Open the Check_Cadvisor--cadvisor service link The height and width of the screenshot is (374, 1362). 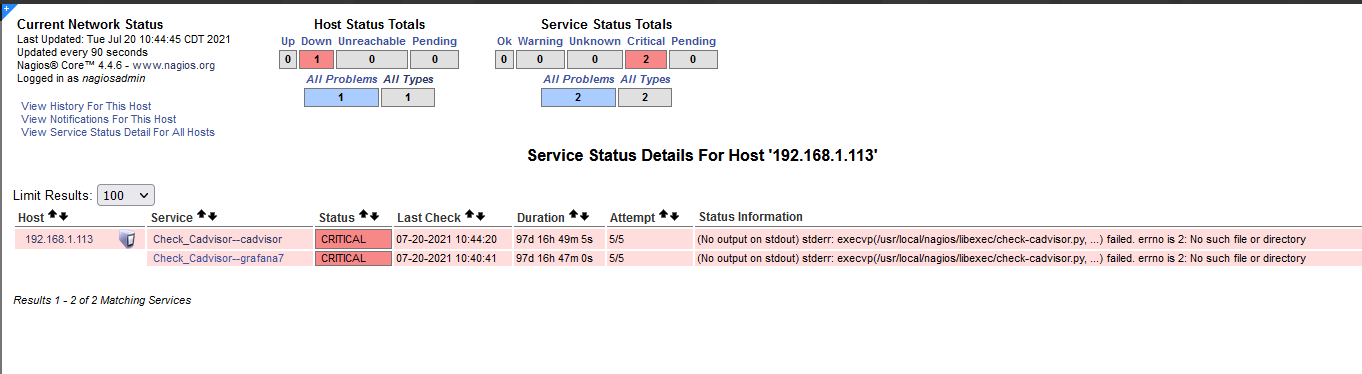coord(217,239)
